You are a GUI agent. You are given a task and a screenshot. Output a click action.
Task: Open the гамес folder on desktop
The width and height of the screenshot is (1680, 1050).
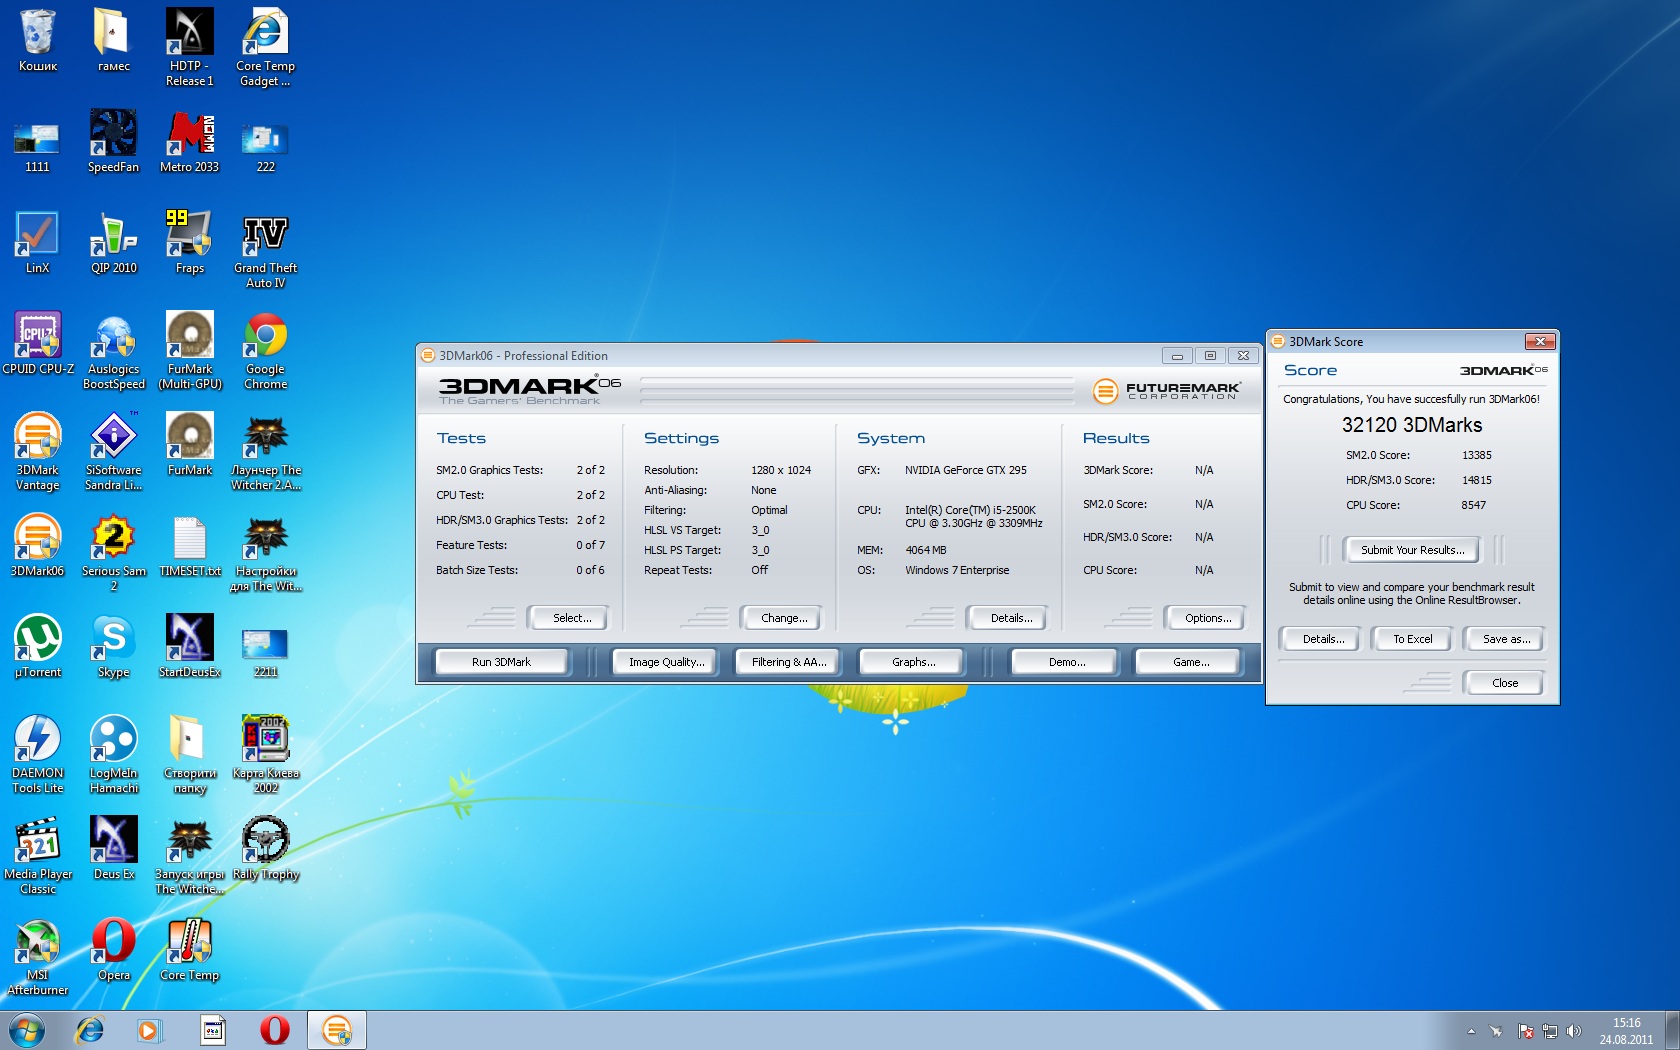tap(113, 40)
